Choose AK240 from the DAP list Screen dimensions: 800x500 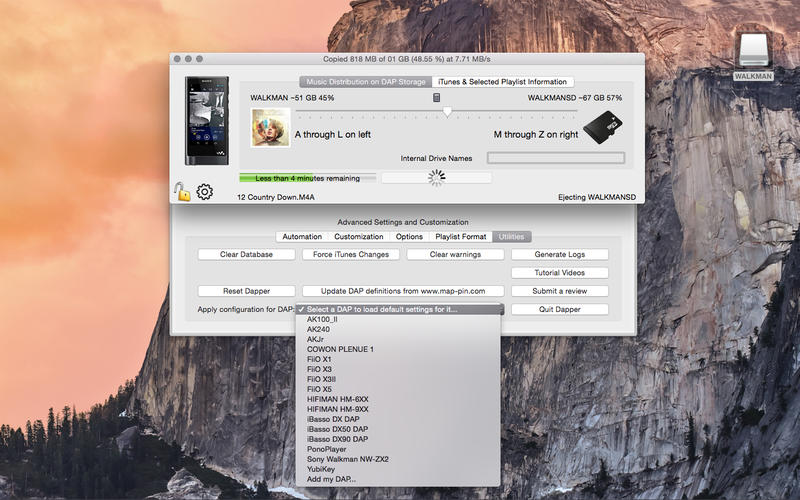tap(398, 330)
